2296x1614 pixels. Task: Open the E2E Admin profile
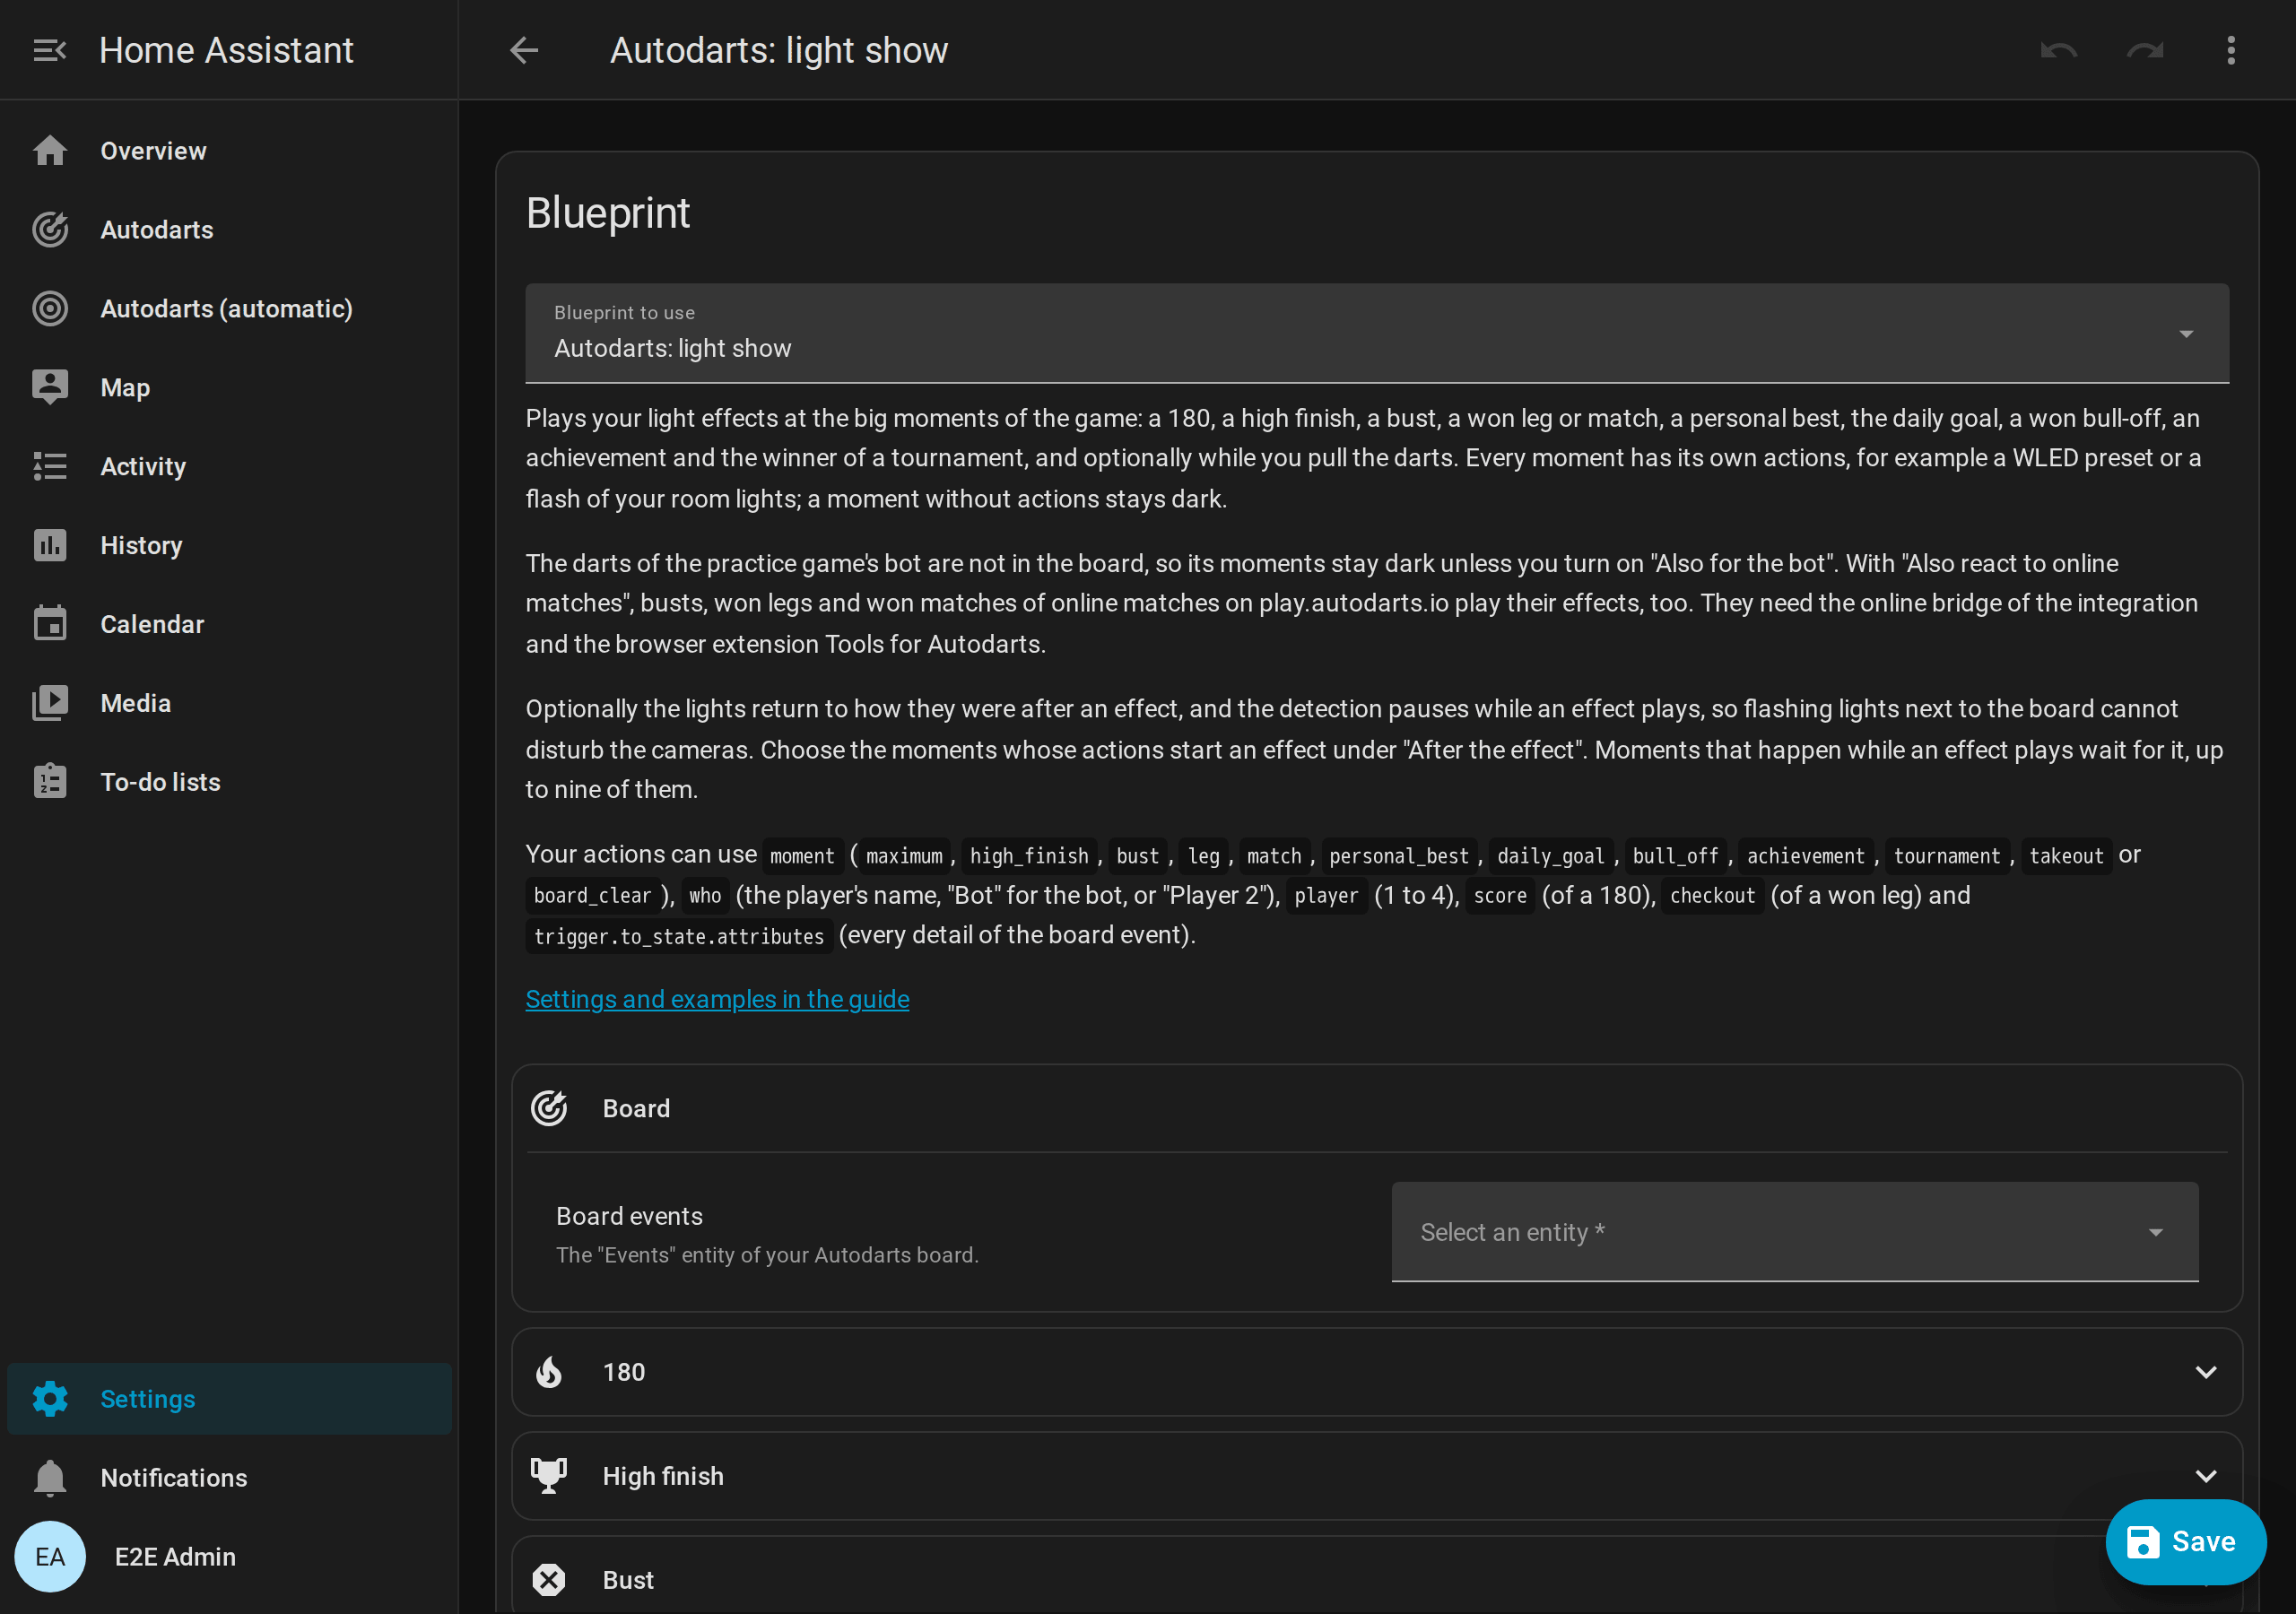coord(229,1557)
